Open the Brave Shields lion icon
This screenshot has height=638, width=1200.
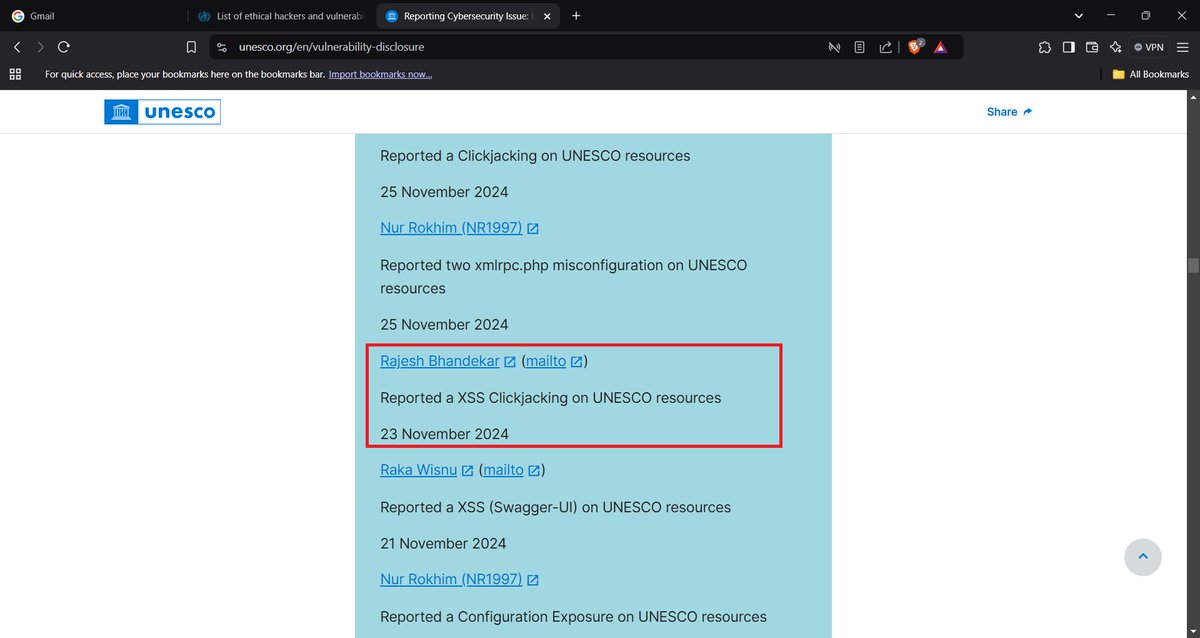[915, 47]
